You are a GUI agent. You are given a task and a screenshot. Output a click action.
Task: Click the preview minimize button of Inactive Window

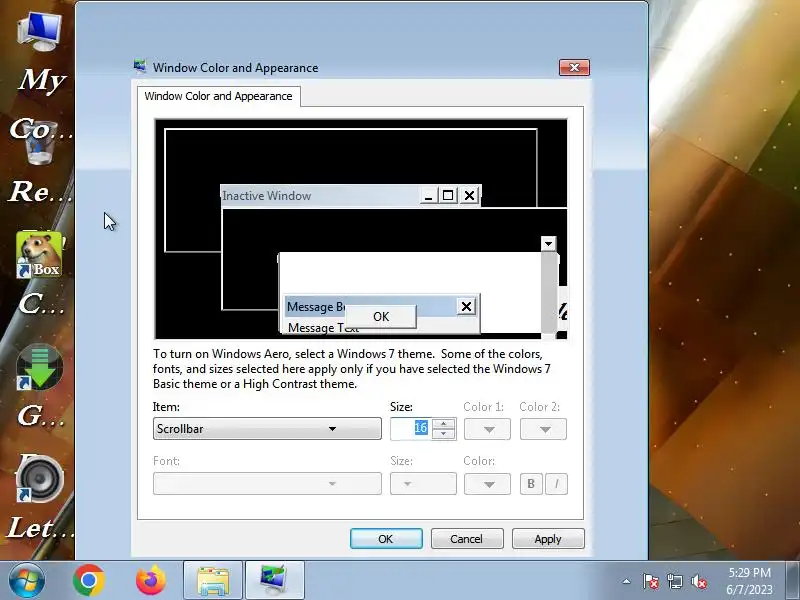click(x=428, y=195)
